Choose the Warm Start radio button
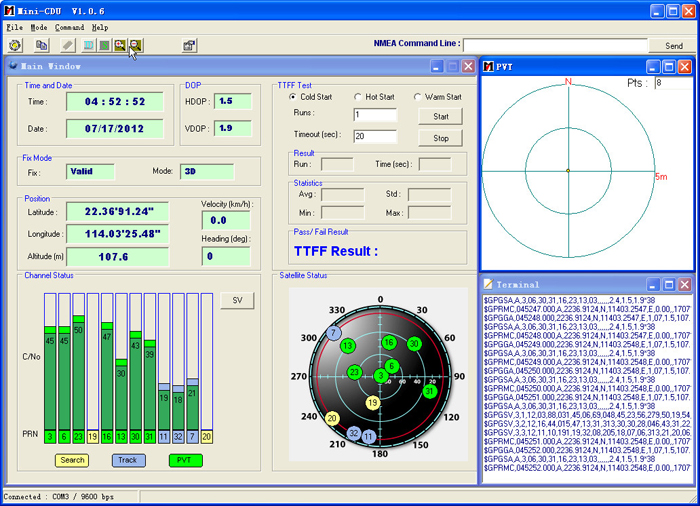The width and height of the screenshot is (700, 506). point(416,97)
